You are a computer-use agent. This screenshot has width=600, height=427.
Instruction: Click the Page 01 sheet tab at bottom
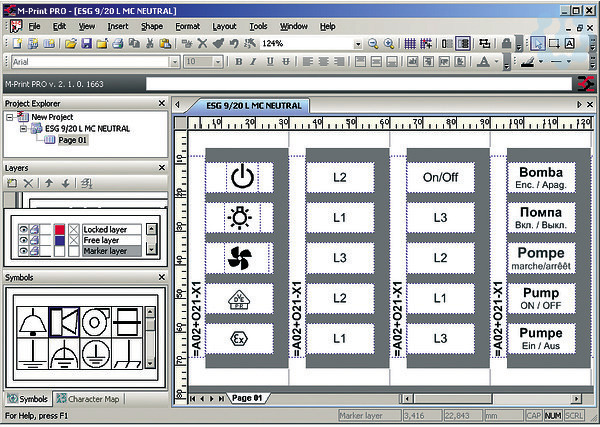pos(246,398)
